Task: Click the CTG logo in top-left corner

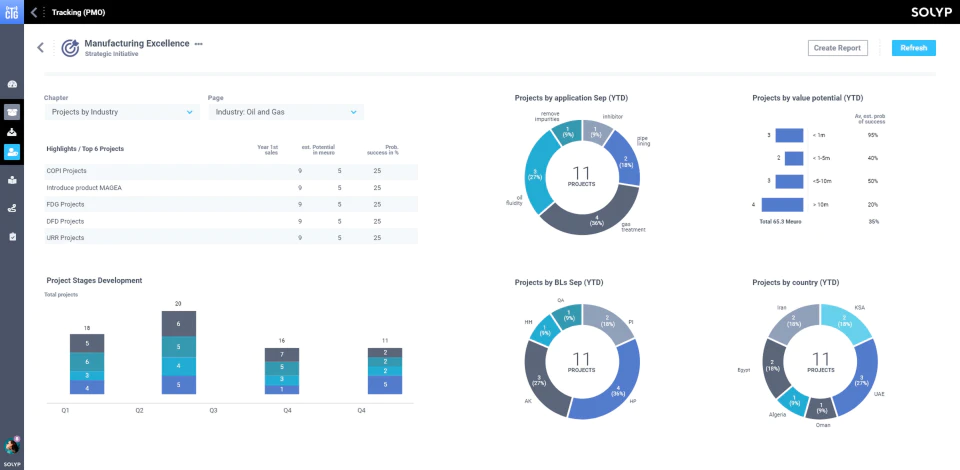Action: 12,12
